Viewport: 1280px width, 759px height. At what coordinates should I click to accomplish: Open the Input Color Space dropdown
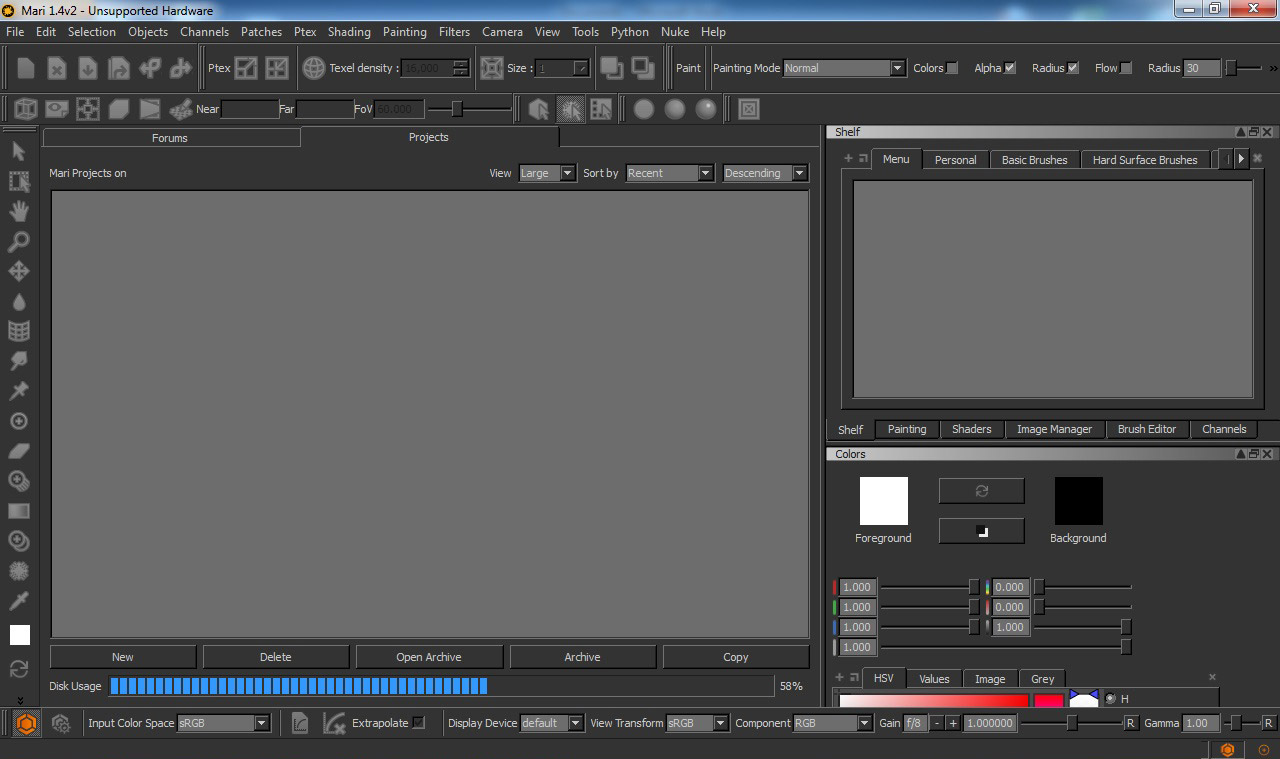coord(223,723)
